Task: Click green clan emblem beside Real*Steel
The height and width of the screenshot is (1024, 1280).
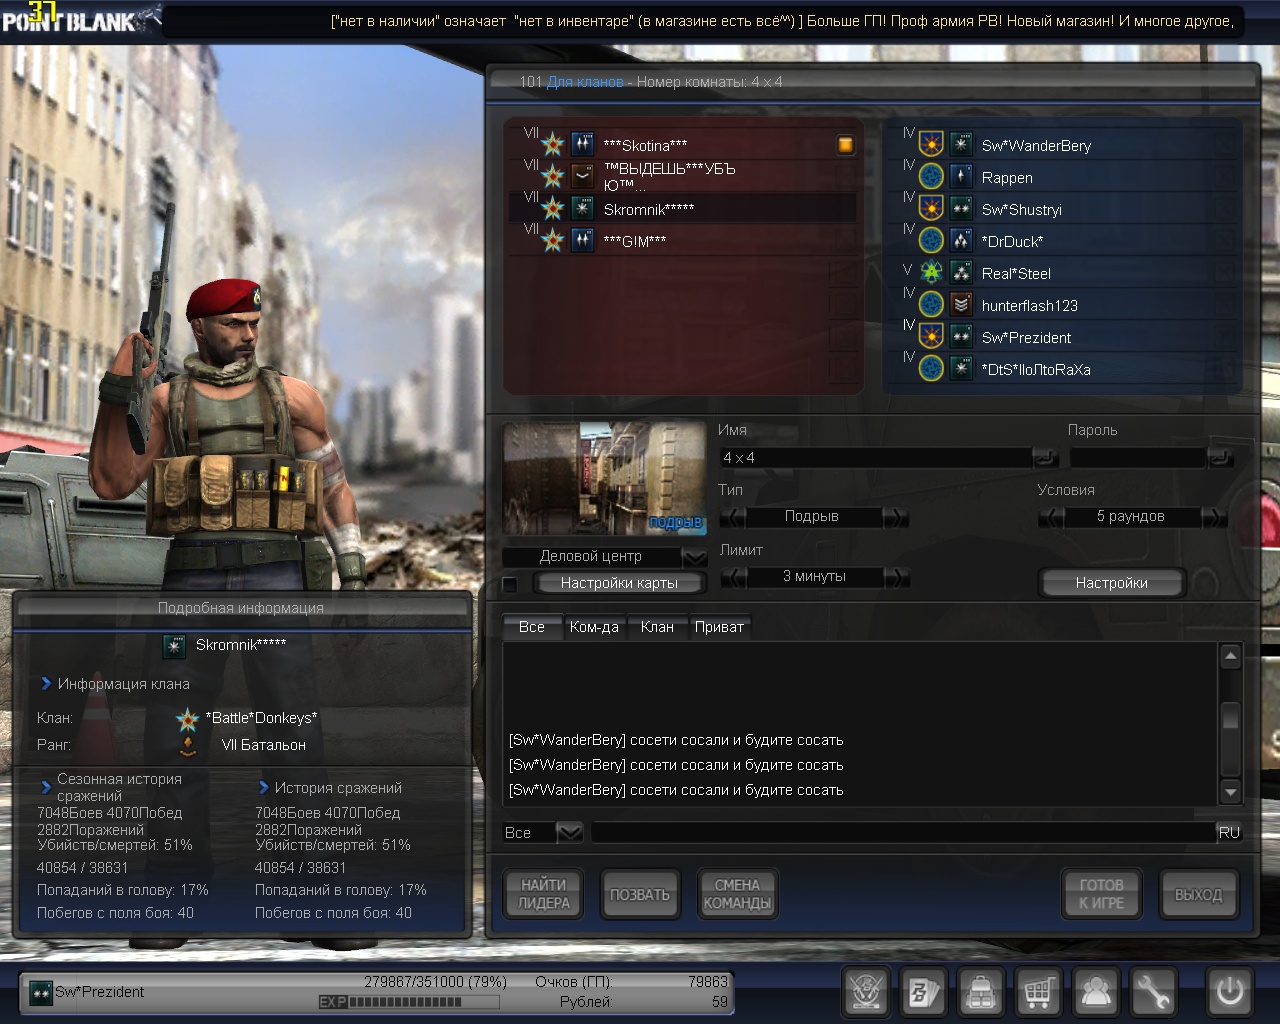Action: (x=931, y=273)
